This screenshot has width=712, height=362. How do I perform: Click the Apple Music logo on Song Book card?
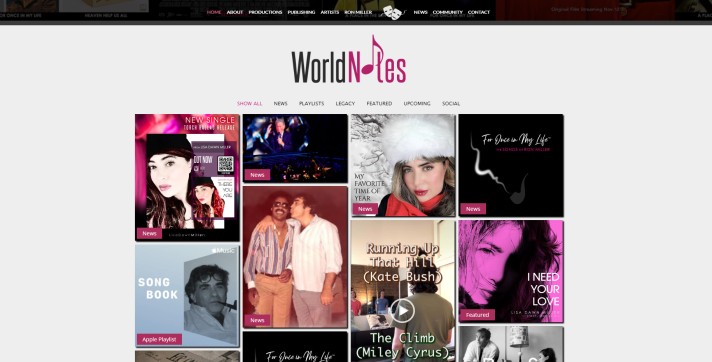(x=223, y=250)
